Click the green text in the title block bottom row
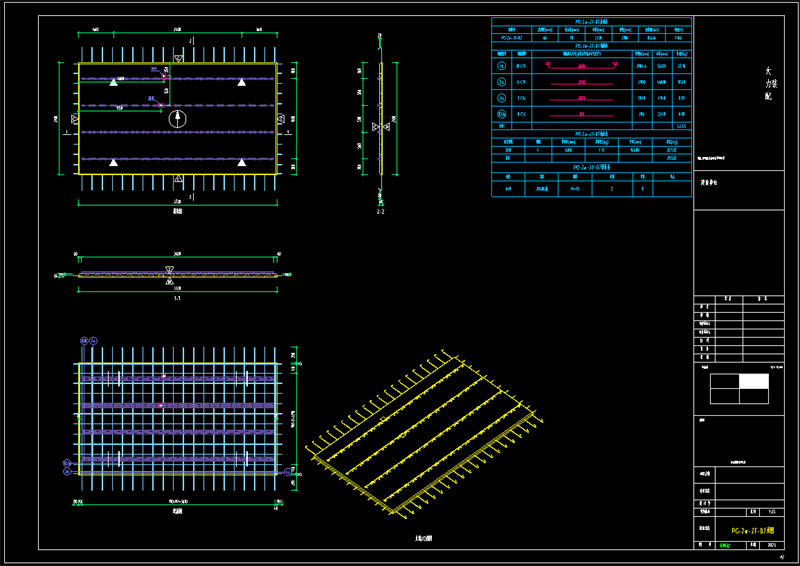 (x=724, y=545)
